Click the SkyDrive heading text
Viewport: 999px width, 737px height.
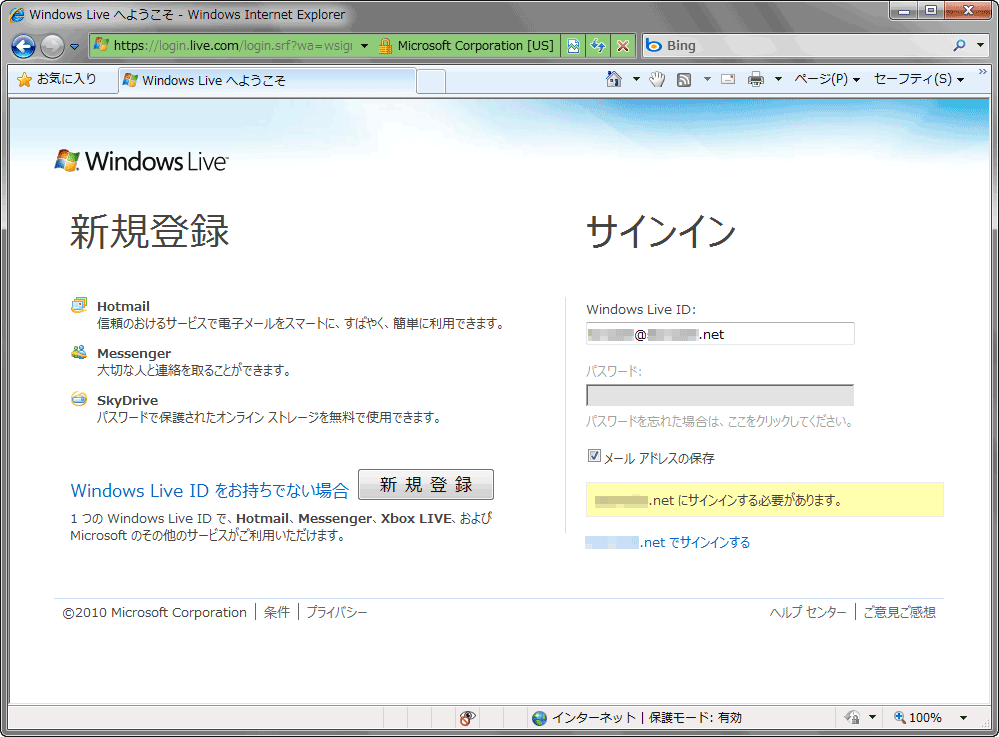coord(127,401)
